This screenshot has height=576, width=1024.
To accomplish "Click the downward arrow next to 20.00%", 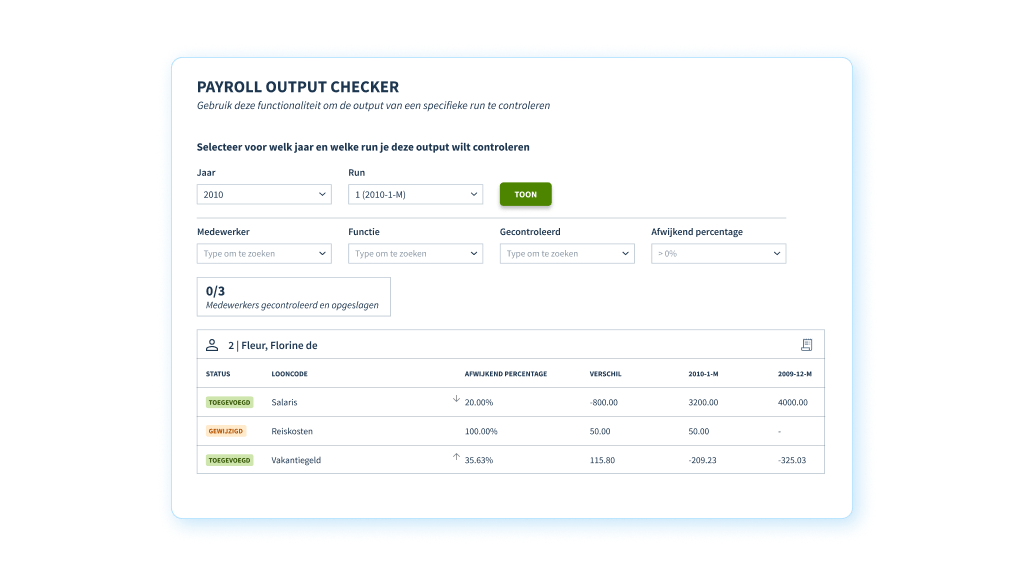I will point(454,402).
